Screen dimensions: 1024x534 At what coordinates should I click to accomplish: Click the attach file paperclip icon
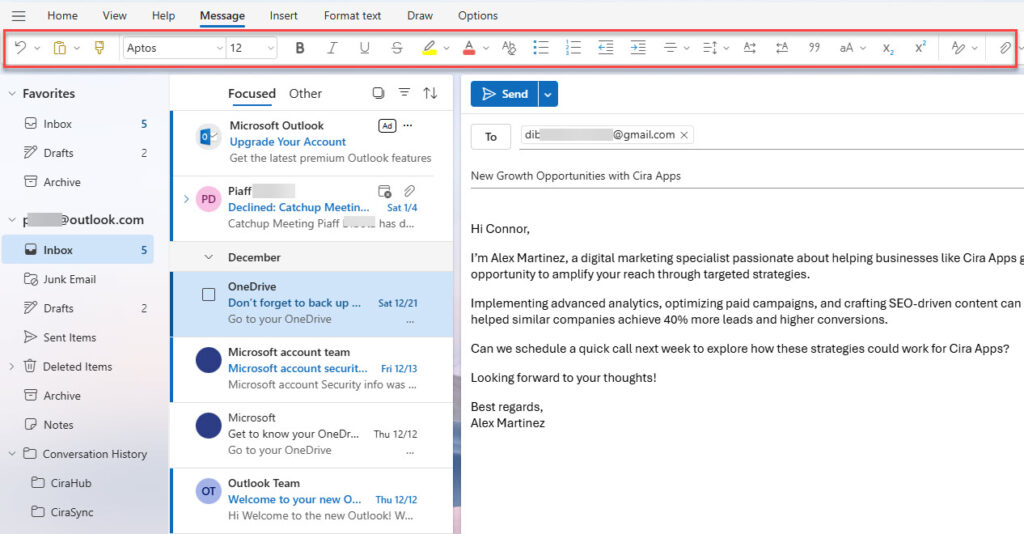pos(1004,48)
